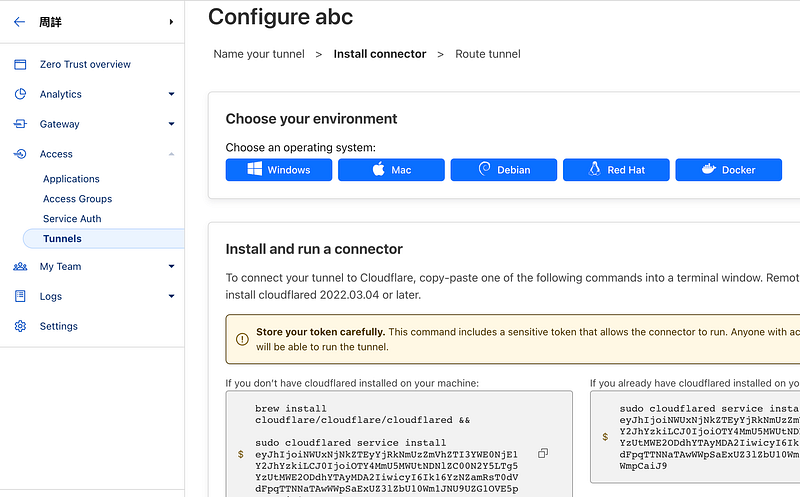This screenshot has width=800, height=497.
Task: Click the sudo cloudflared service command block on right
Action: (695, 437)
